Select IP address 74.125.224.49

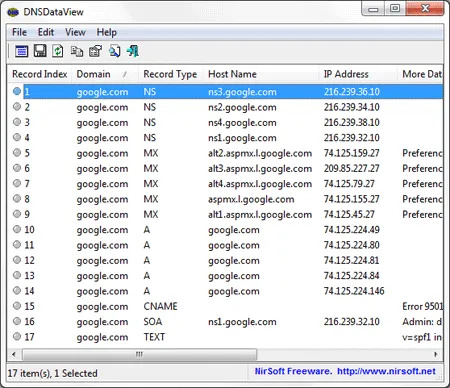(x=352, y=230)
